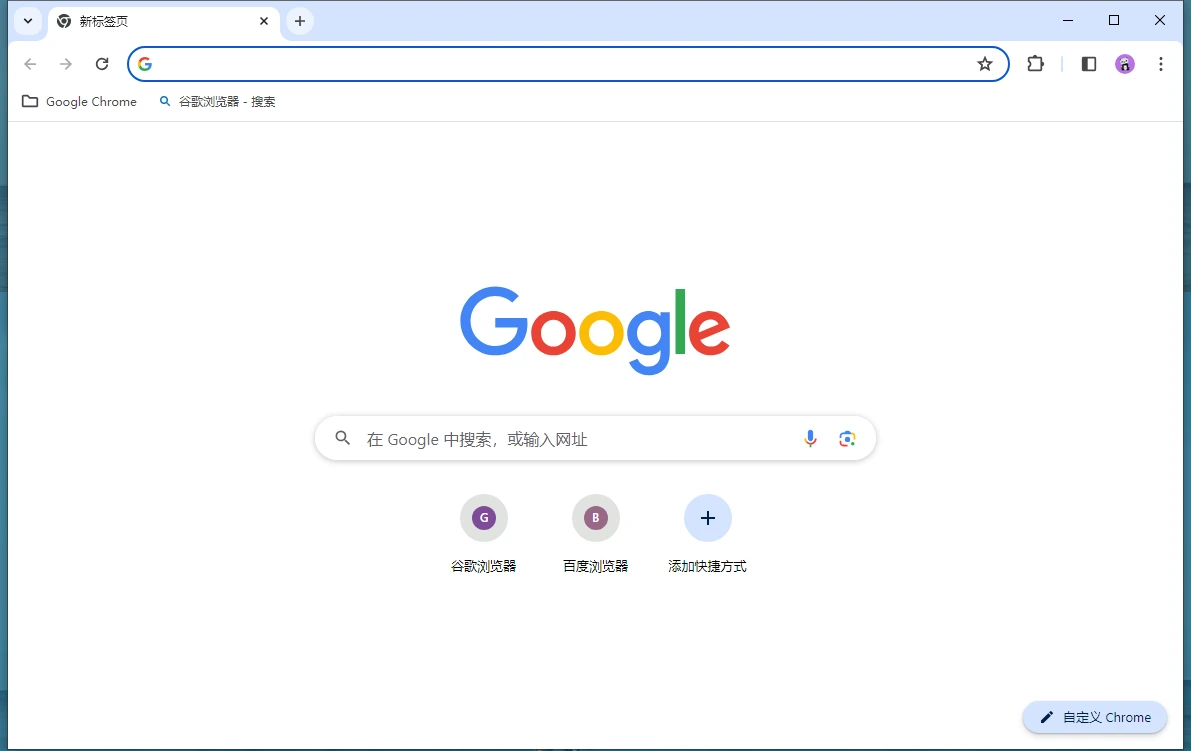Screen dimensions: 1191x751
Task: Click the 添加快捷方式 plus tile
Action: point(707,534)
